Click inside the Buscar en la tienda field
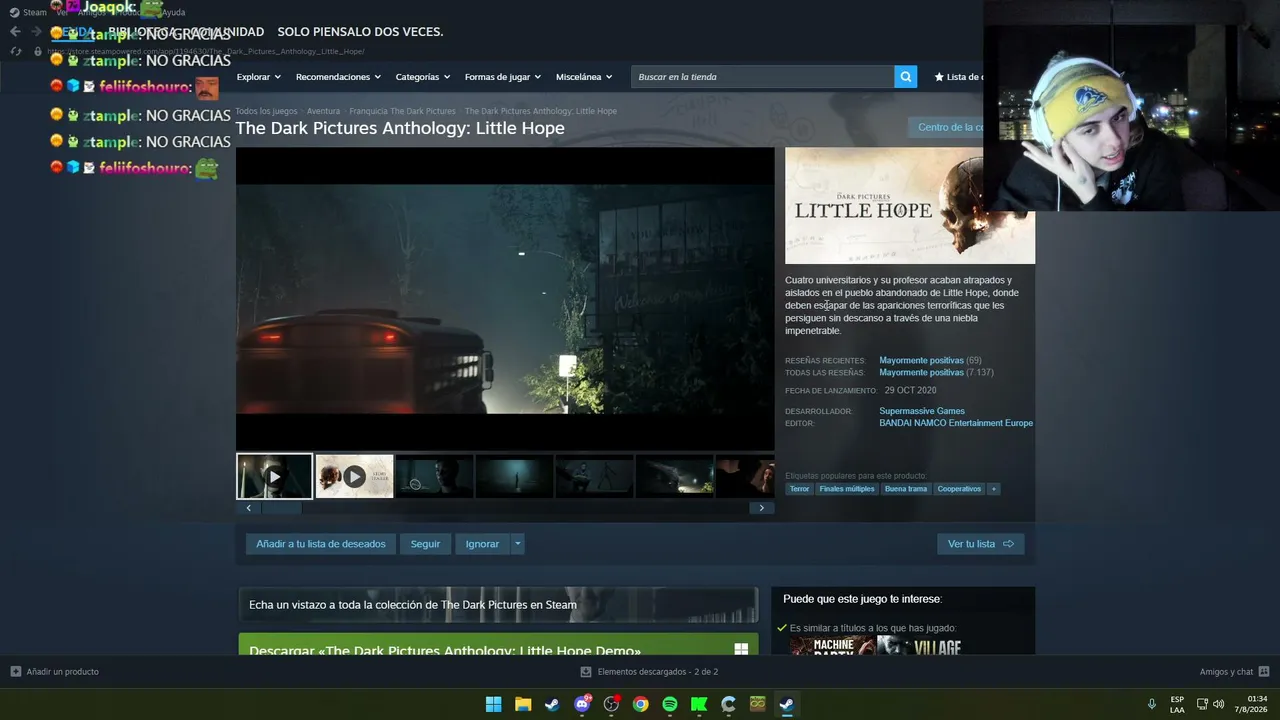The height and width of the screenshot is (720, 1280). [762, 77]
